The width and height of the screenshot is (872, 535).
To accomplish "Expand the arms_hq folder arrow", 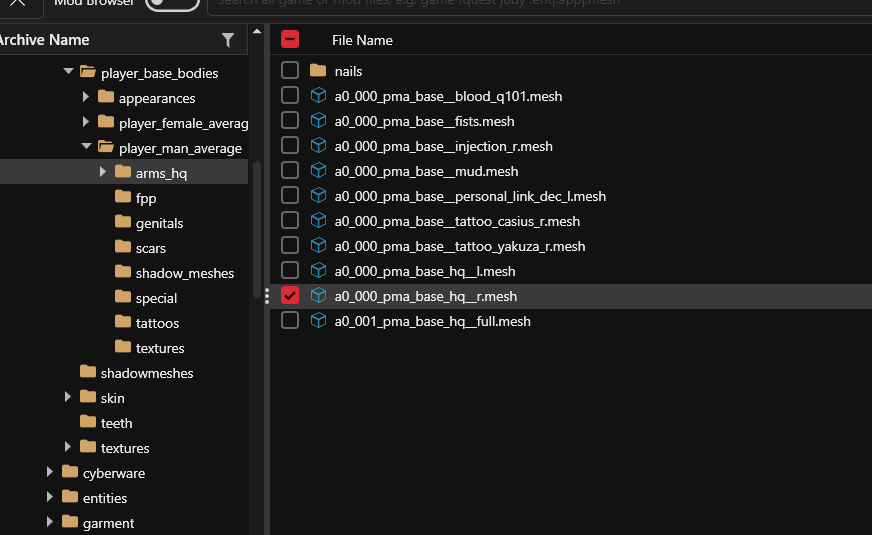I will pyautogui.click(x=103, y=172).
